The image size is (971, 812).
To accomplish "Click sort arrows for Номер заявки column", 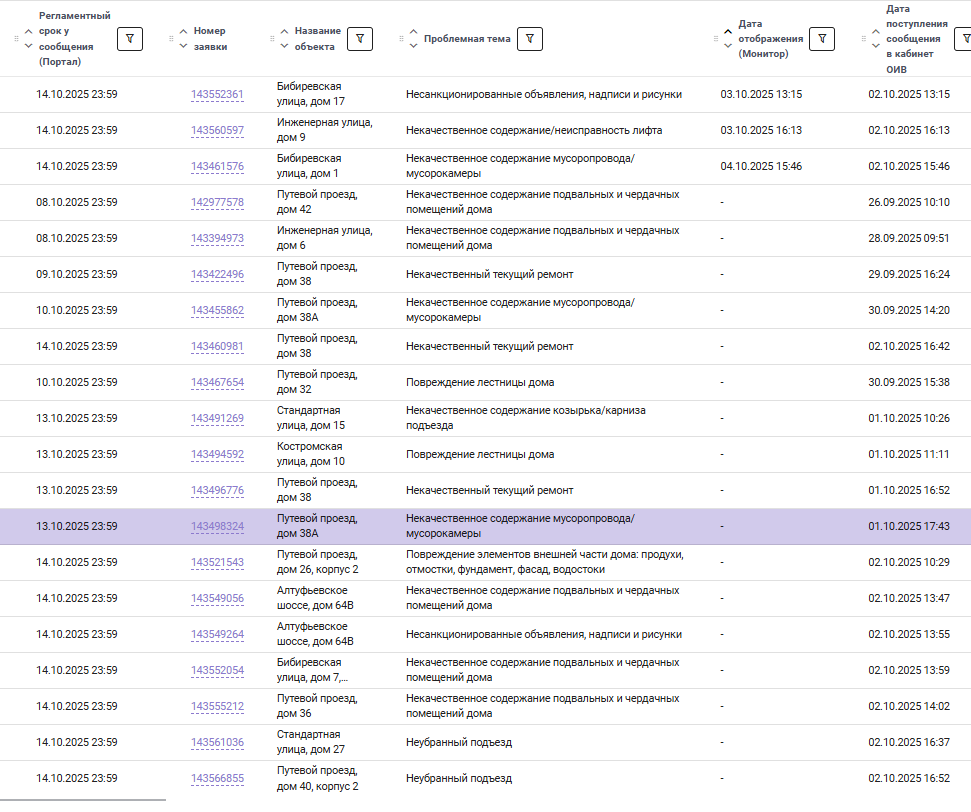I will point(183,39).
